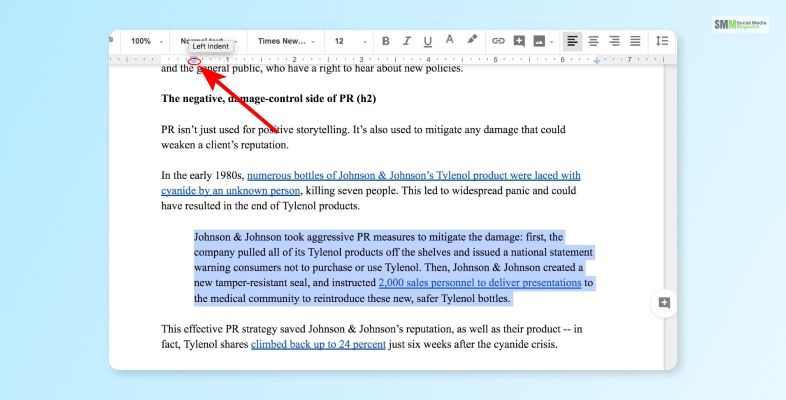This screenshot has width=786, height=400.
Task: Click the text 'PR isn't just used for positive'
Action: (x=227, y=129)
